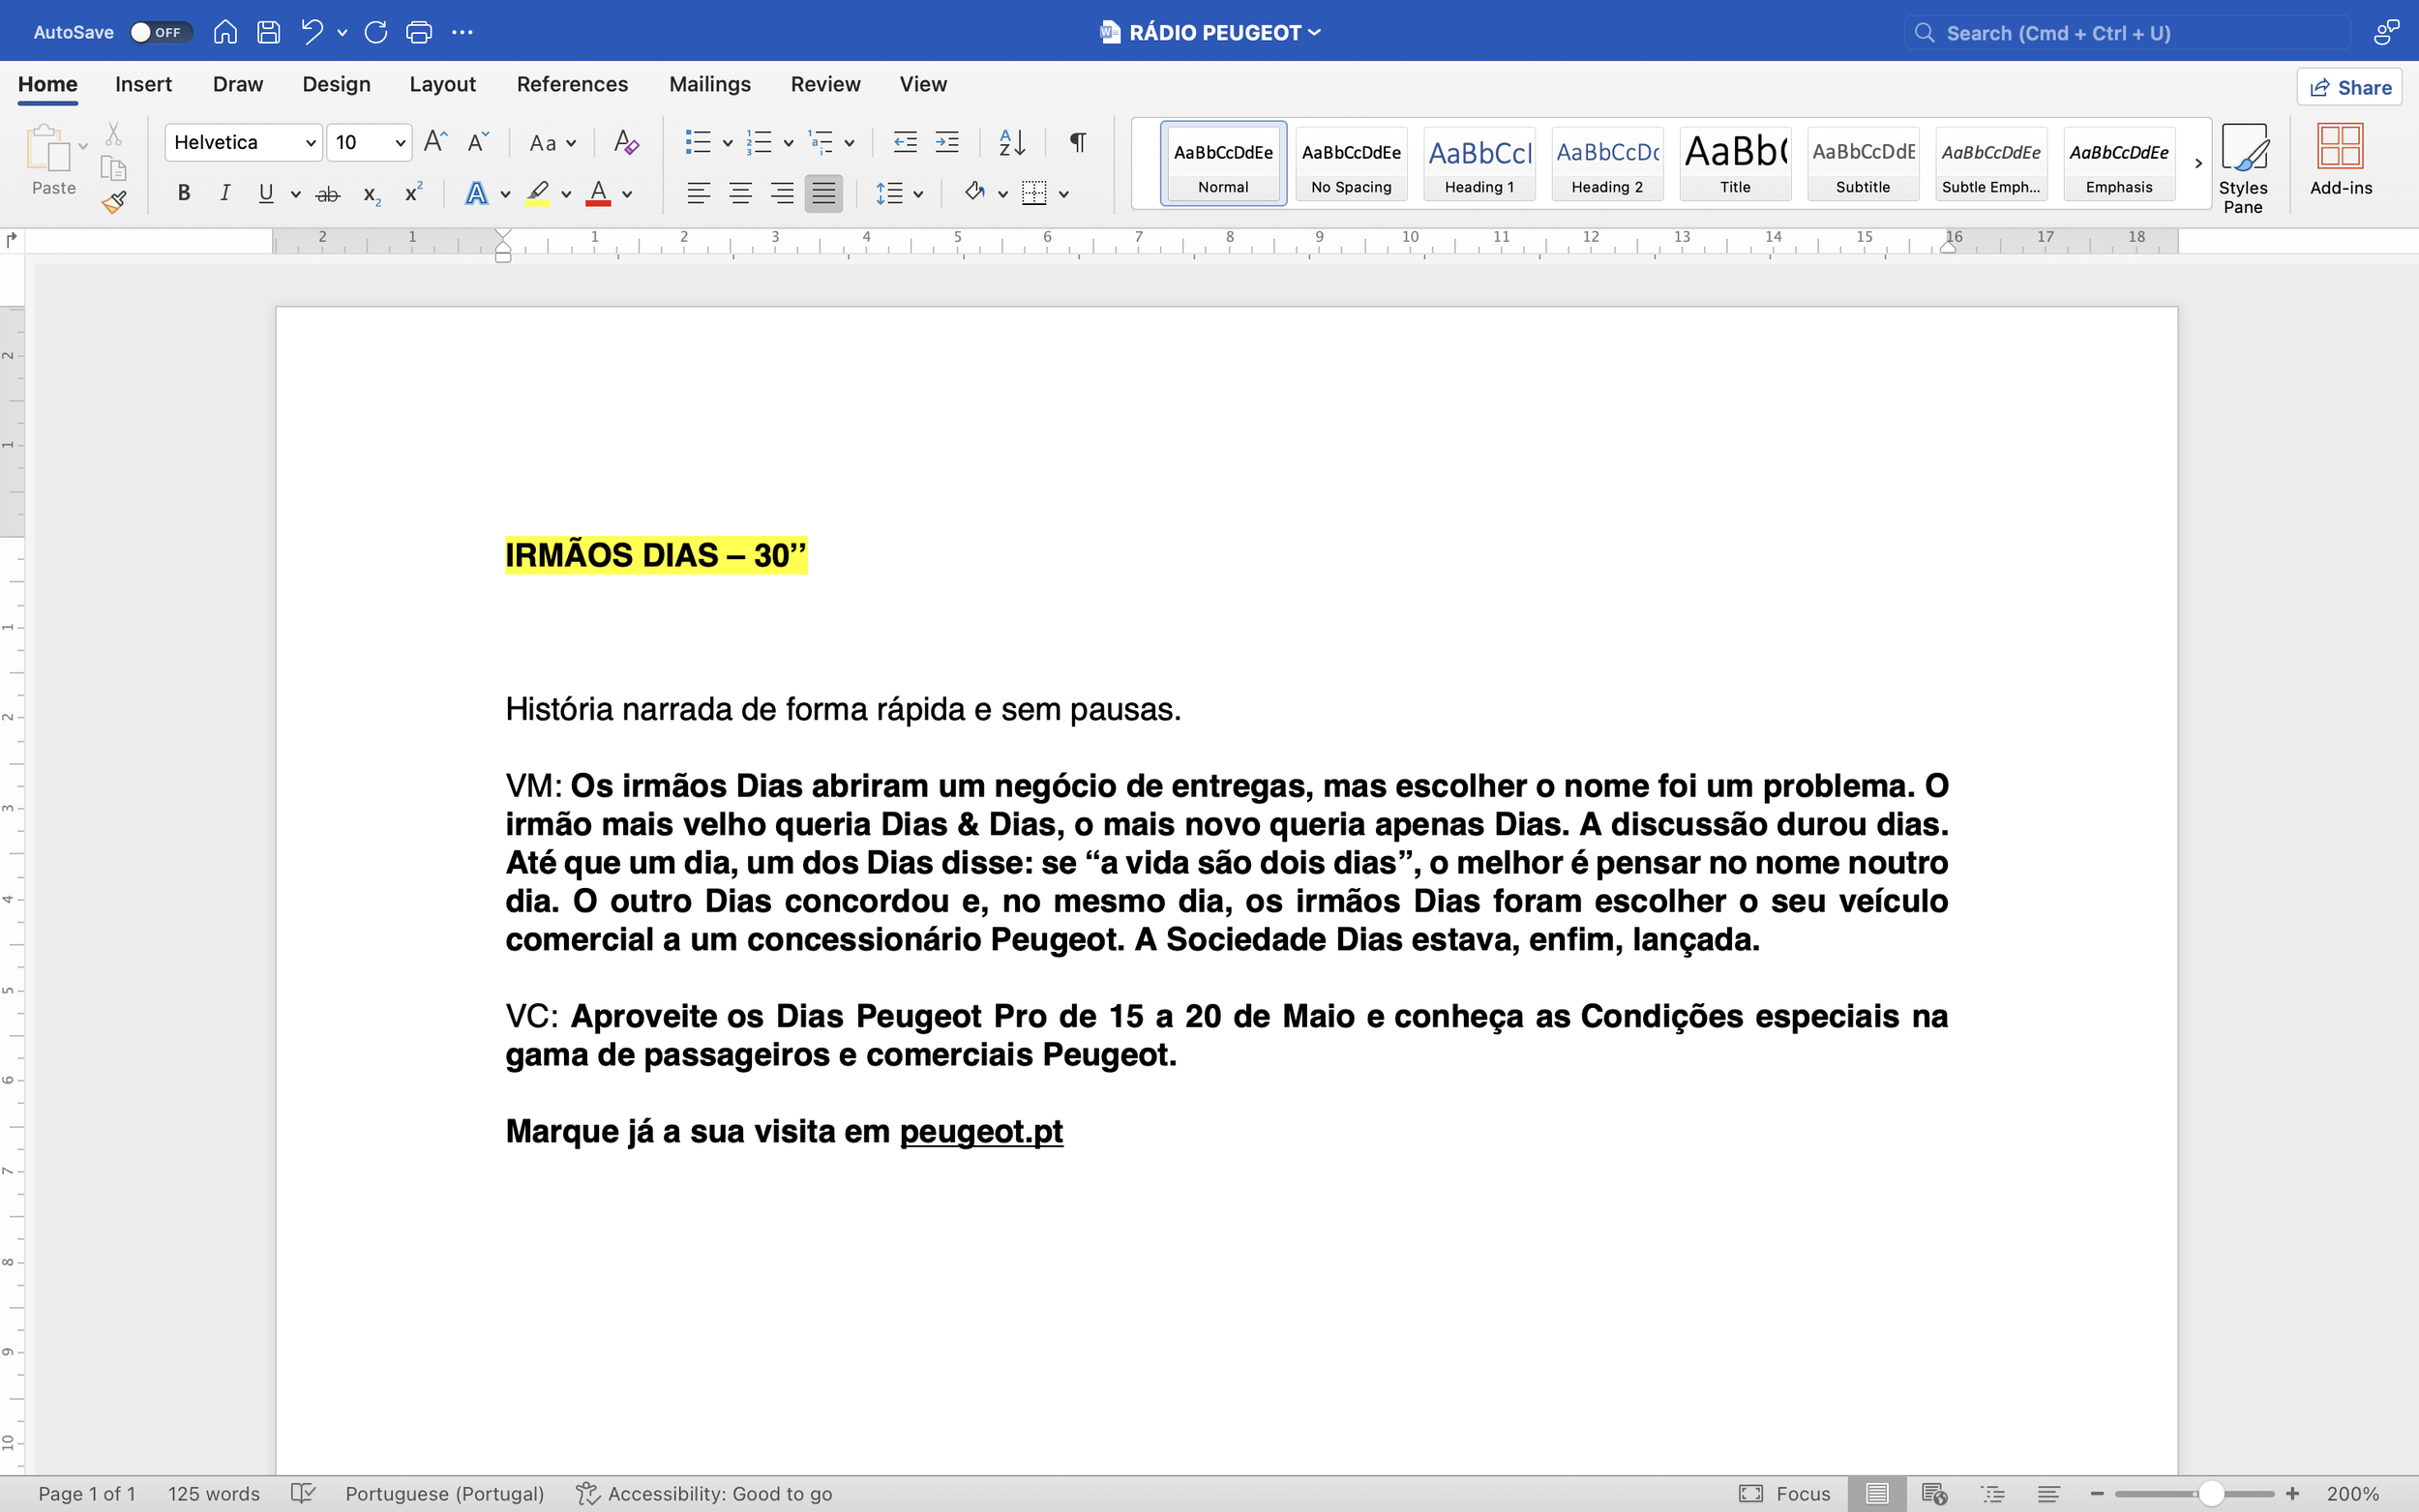Click the zoom slider handle
The width and height of the screenshot is (2419, 1512).
tap(2211, 1493)
